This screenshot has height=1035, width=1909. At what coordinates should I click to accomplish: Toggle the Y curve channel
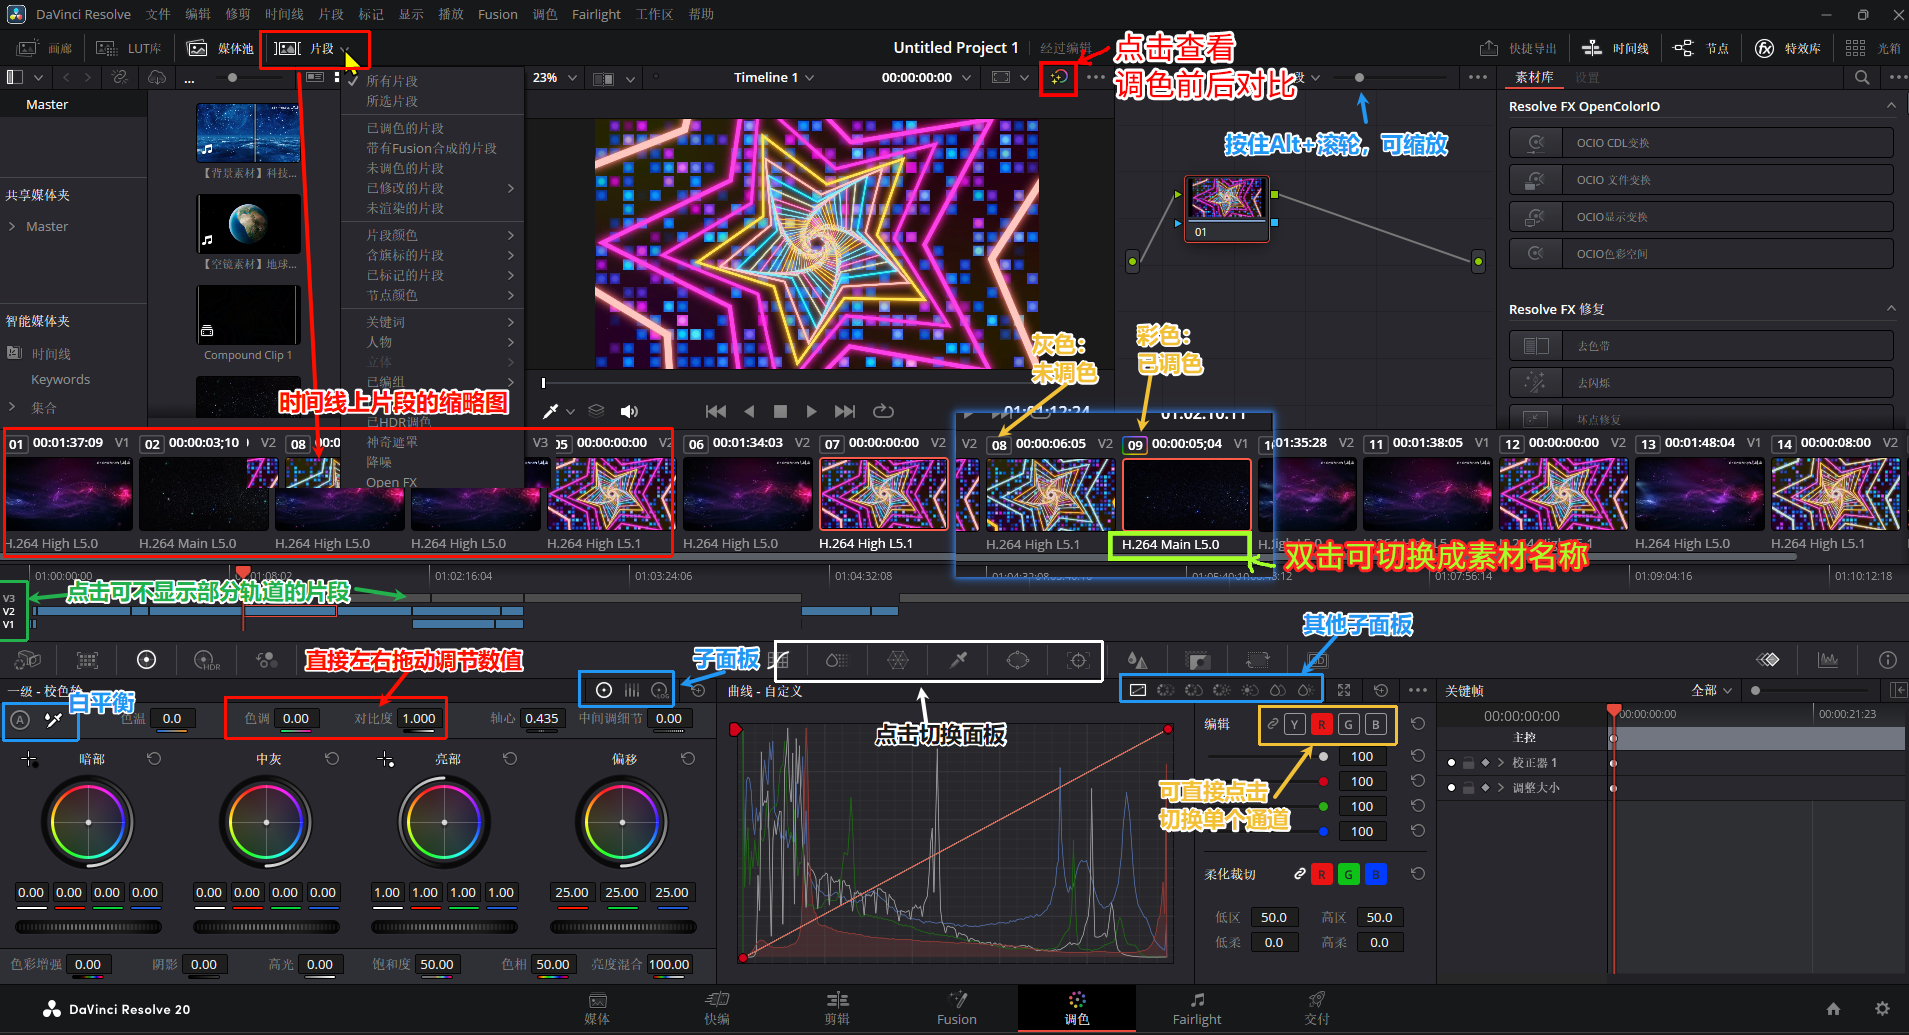point(1295,724)
